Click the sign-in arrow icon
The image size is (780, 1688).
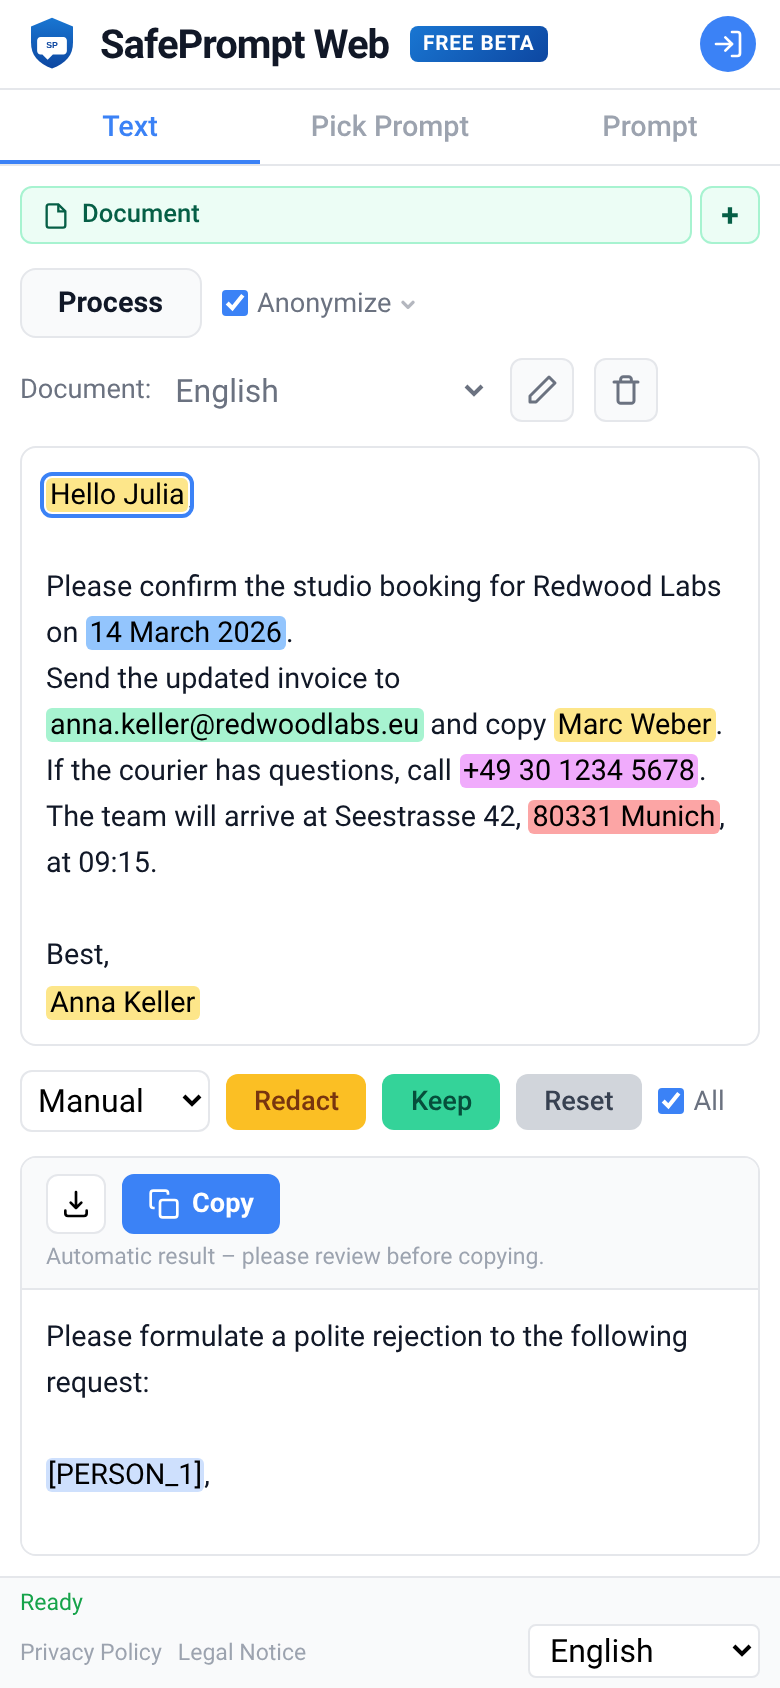[727, 44]
